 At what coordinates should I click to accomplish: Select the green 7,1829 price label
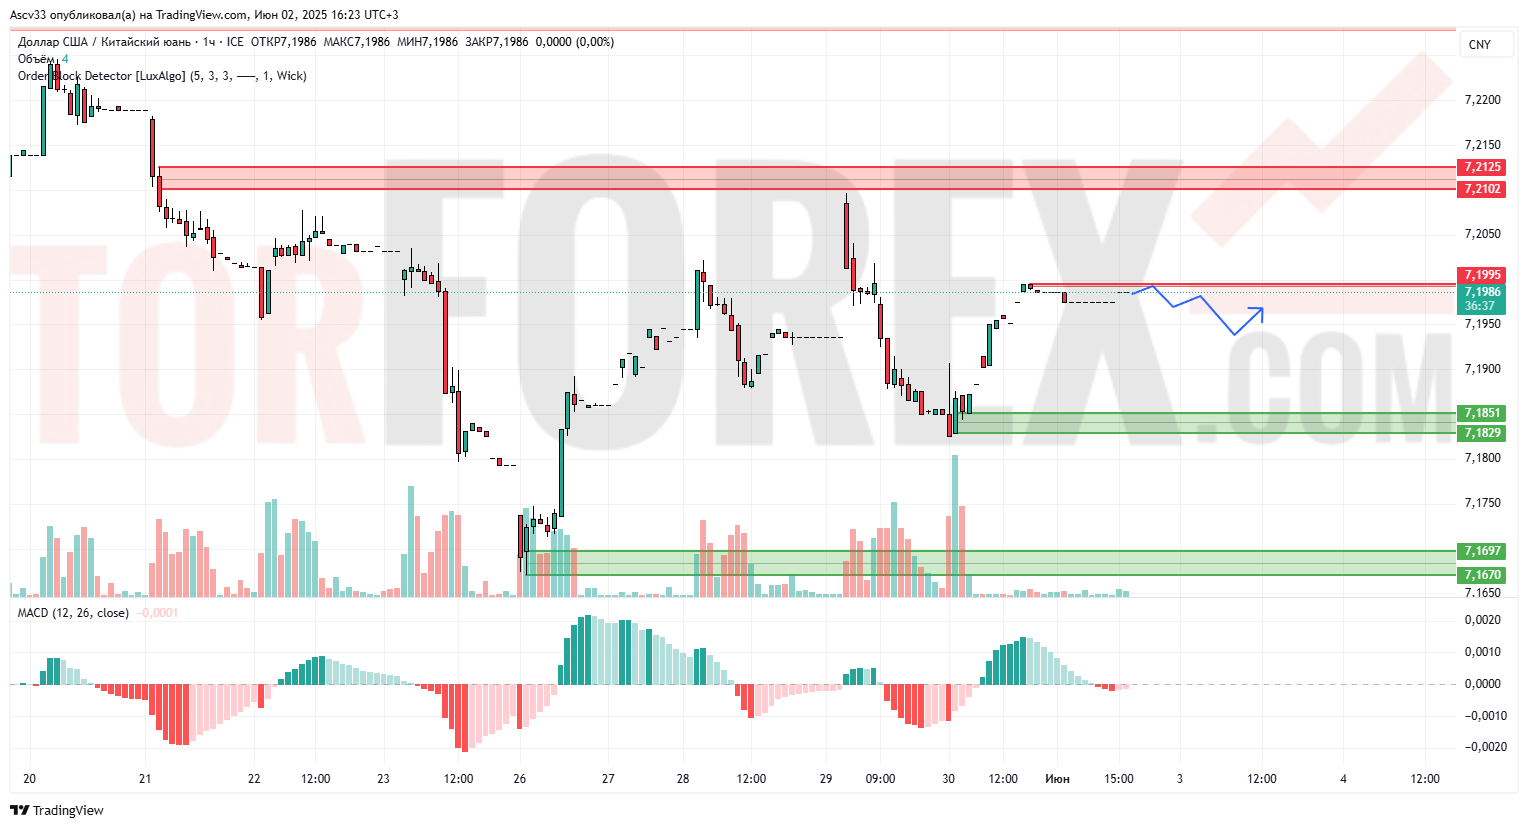click(x=1482, y=433)
